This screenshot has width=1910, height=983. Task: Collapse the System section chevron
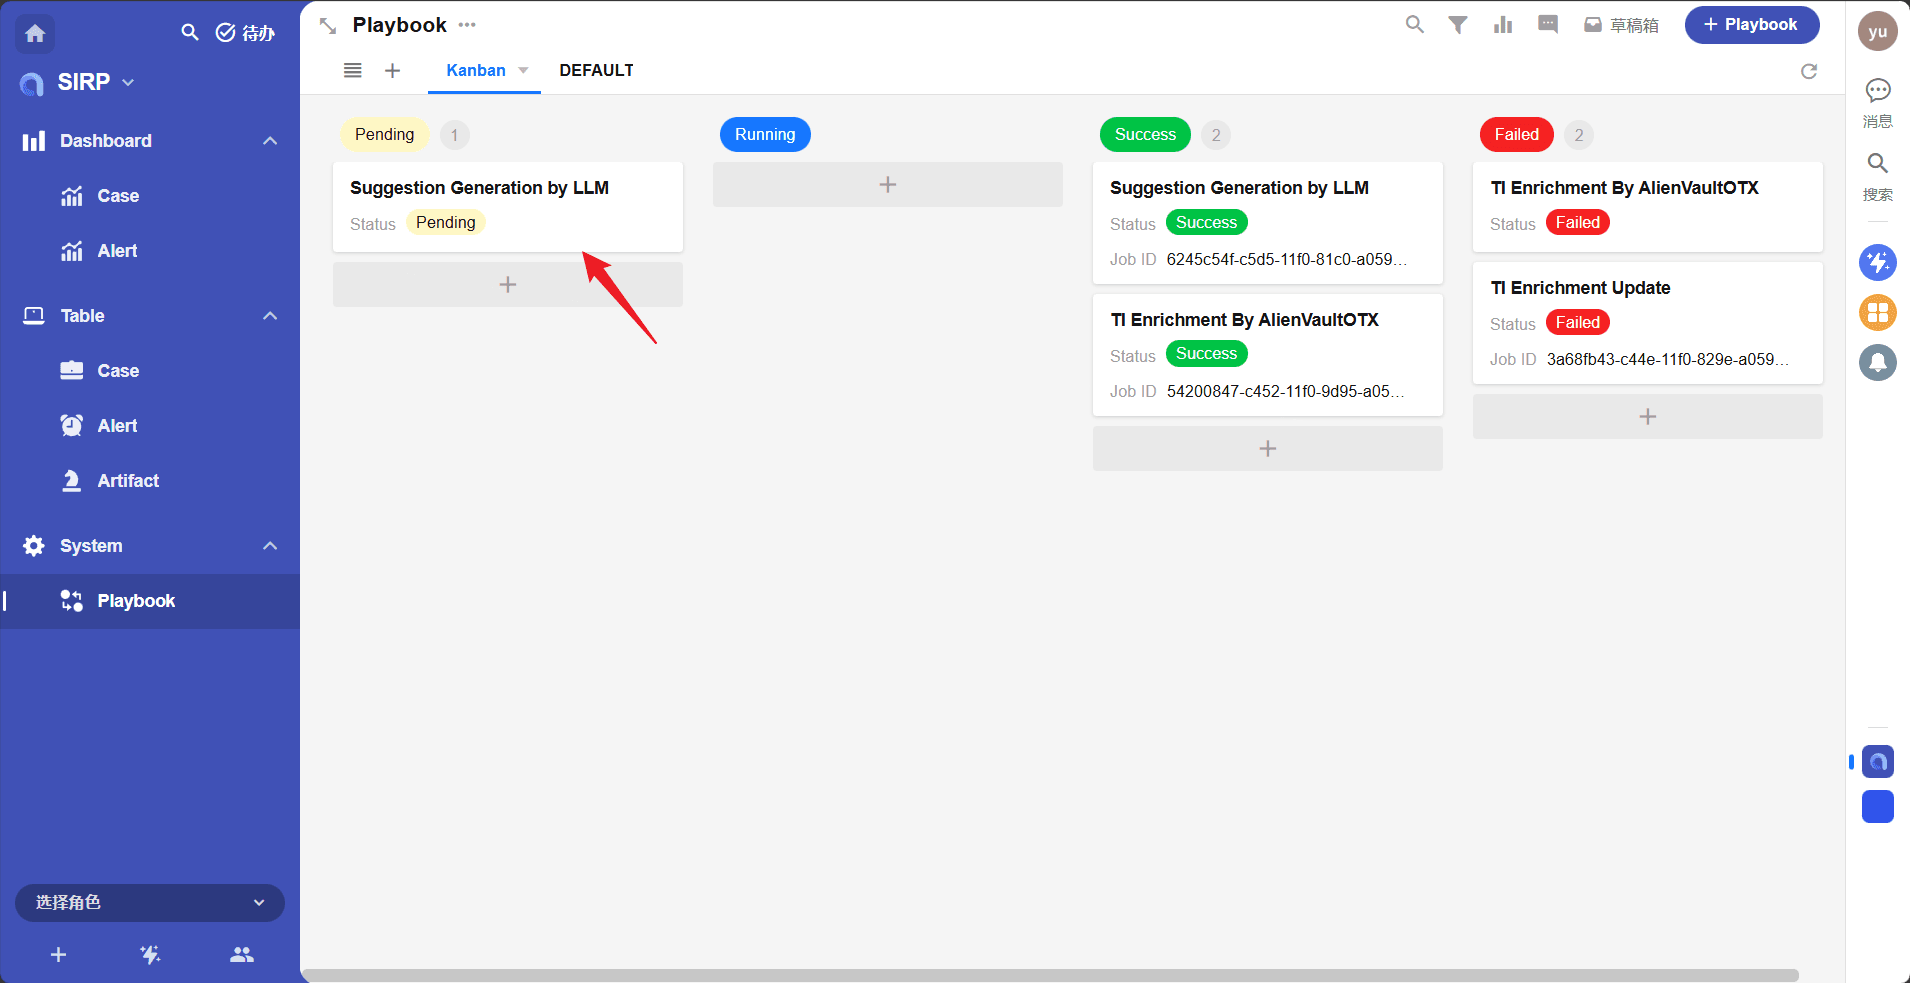pos(270,546)
